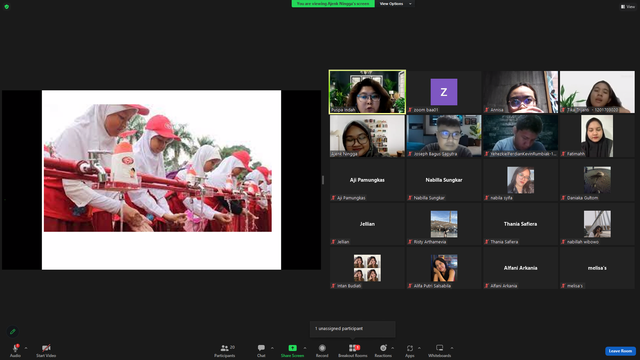Click the green encryption shield icon
The height and width of the screenshot is (360, 640).
click(x=7, y=7)
